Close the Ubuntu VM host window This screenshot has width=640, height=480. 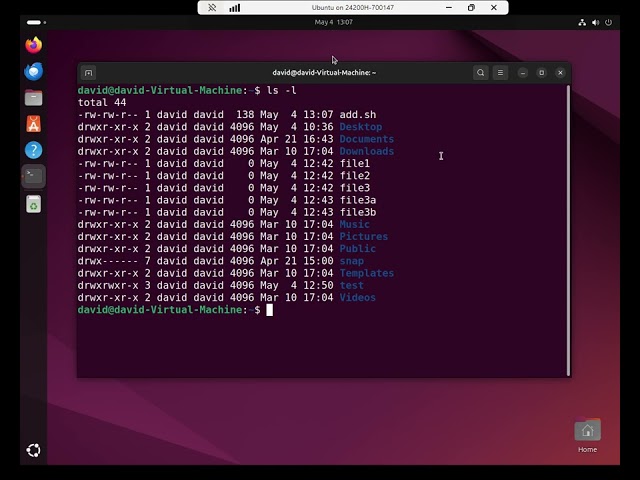494,8
